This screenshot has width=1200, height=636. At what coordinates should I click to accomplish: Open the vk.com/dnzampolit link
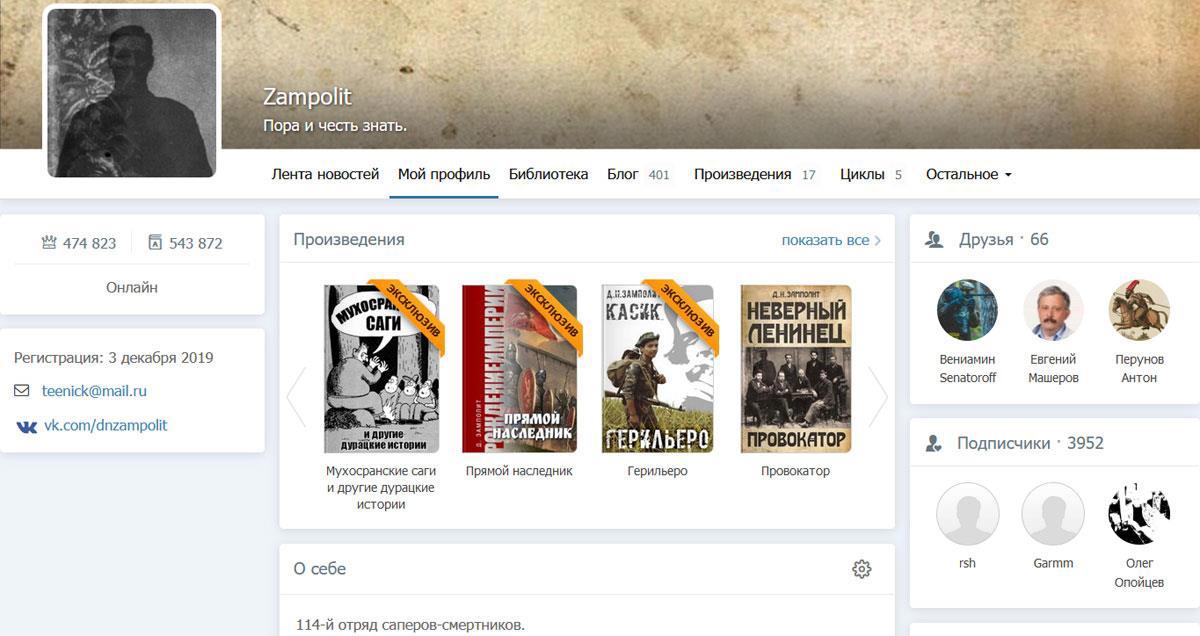tap(105, 425)
